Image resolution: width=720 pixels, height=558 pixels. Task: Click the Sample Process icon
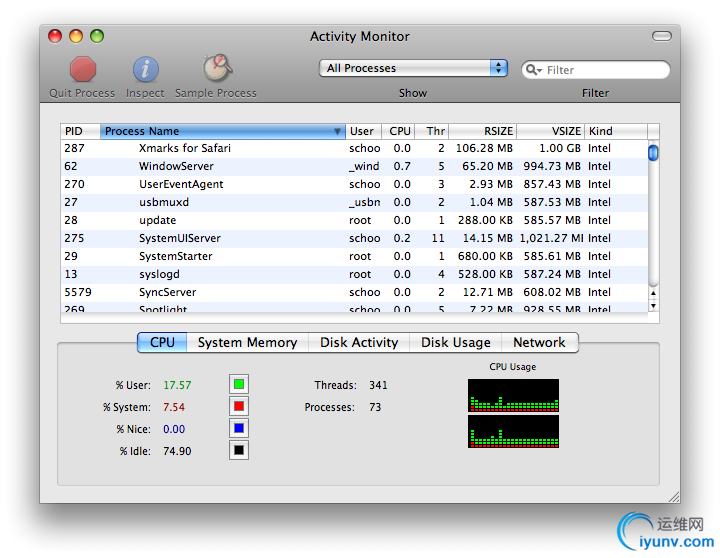[216, 68]
